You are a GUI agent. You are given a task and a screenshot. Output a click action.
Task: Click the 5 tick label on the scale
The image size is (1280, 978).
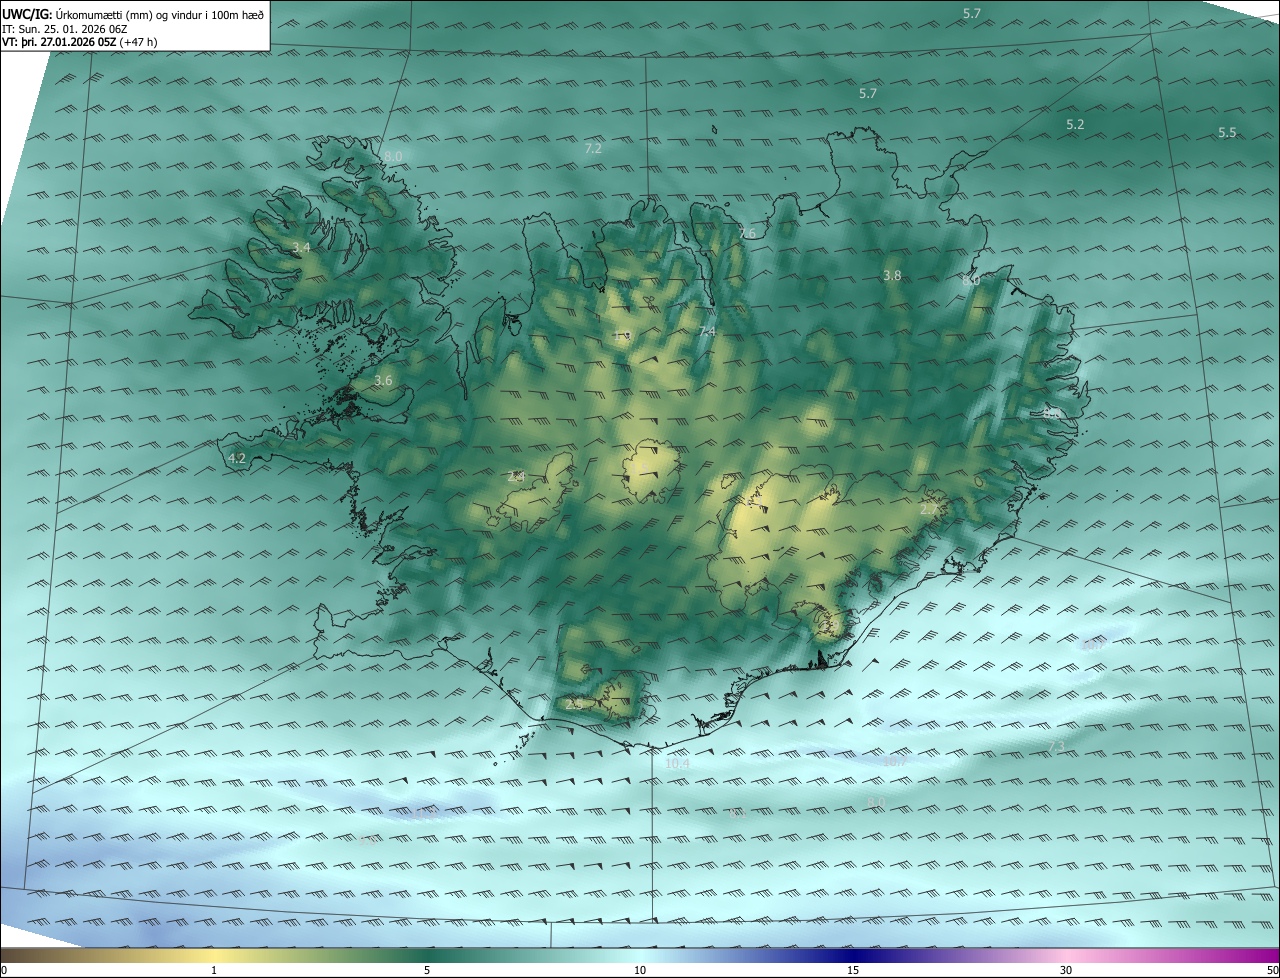click(x=427, y=970)
